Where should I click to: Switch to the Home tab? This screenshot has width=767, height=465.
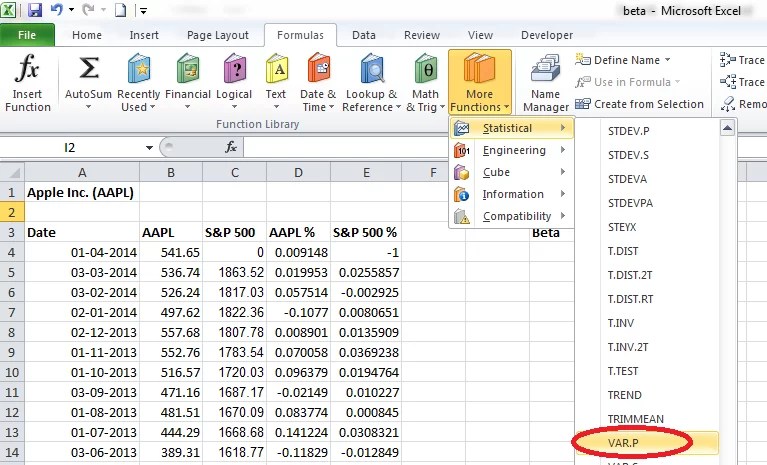click(87, 35)
